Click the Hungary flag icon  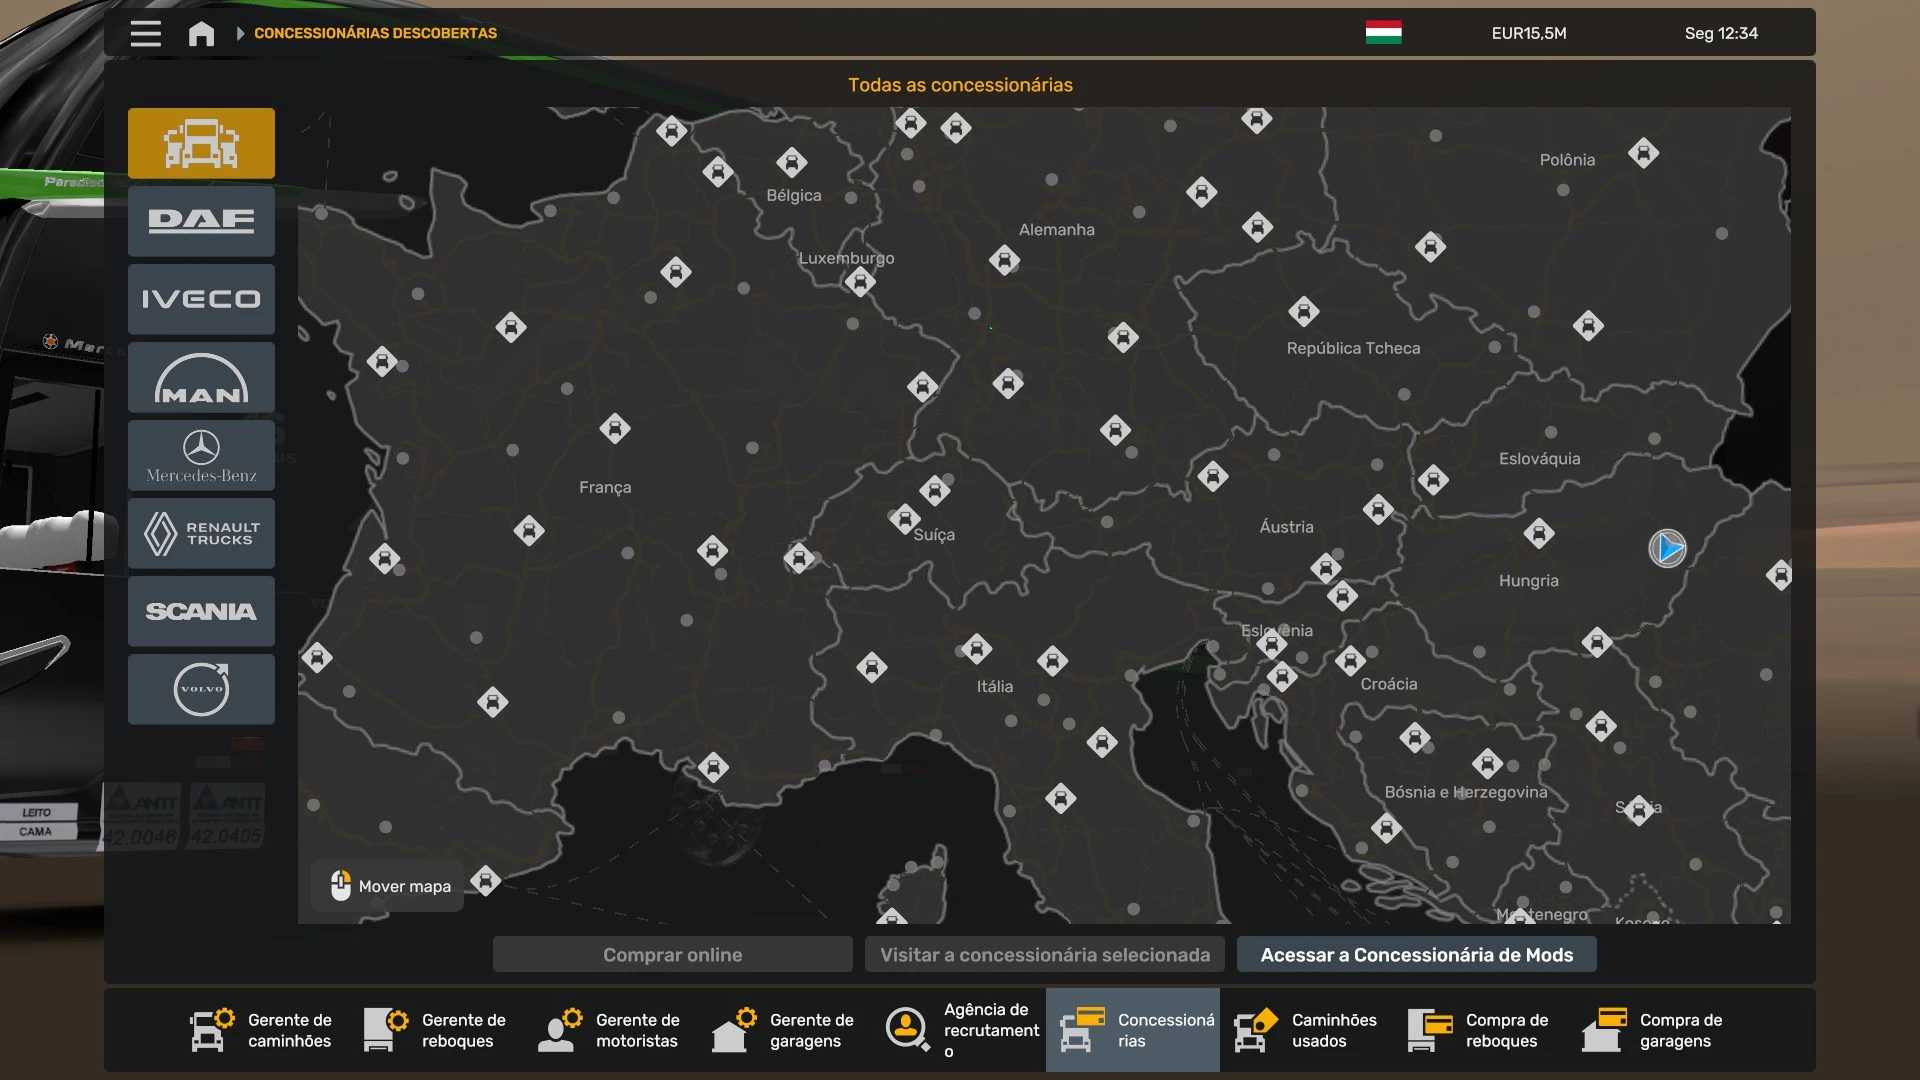1383,33
